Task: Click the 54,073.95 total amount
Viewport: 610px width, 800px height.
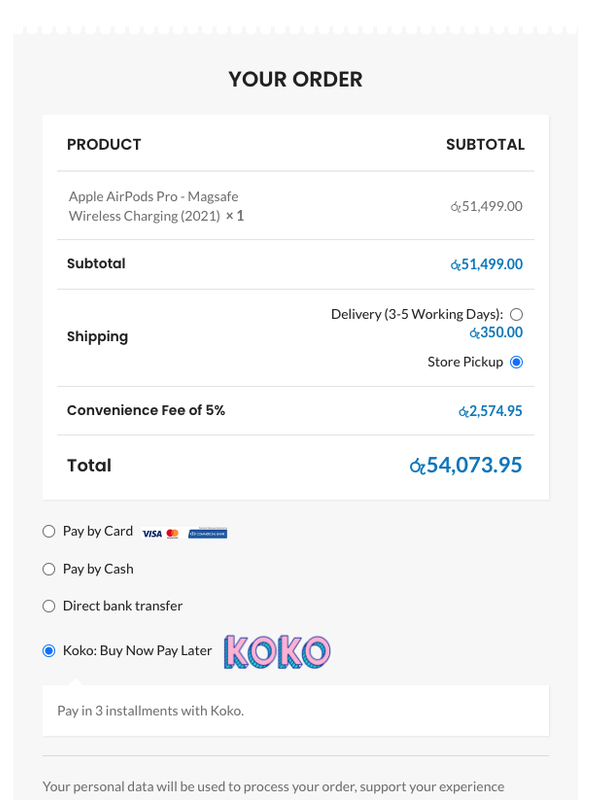Action: tap(466, 465)
